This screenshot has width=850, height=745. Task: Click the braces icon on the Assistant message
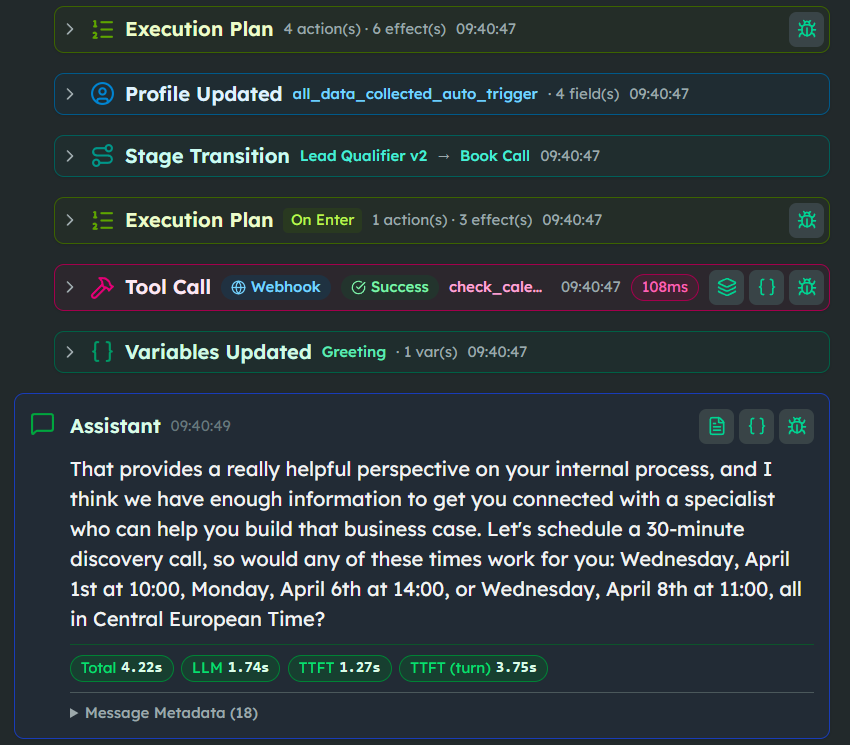[x=756, y=426]
